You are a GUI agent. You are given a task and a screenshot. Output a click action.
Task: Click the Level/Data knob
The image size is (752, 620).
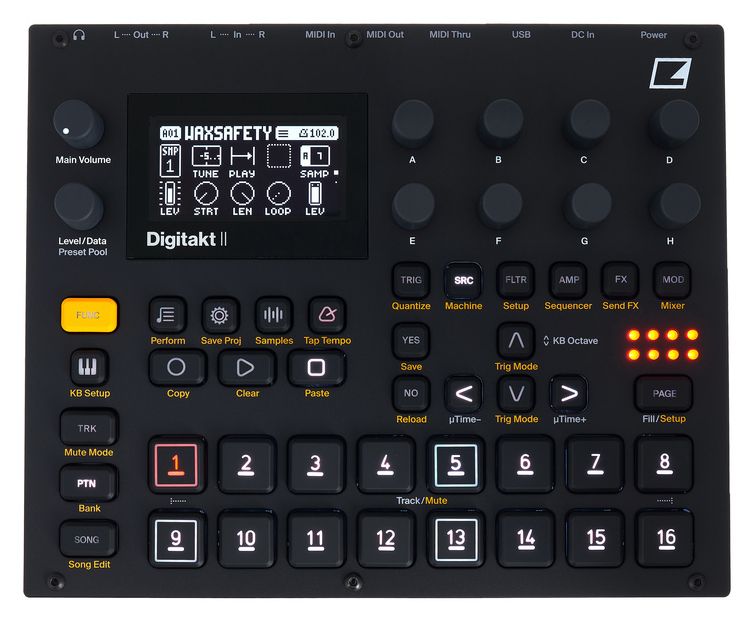click(78, 206)
